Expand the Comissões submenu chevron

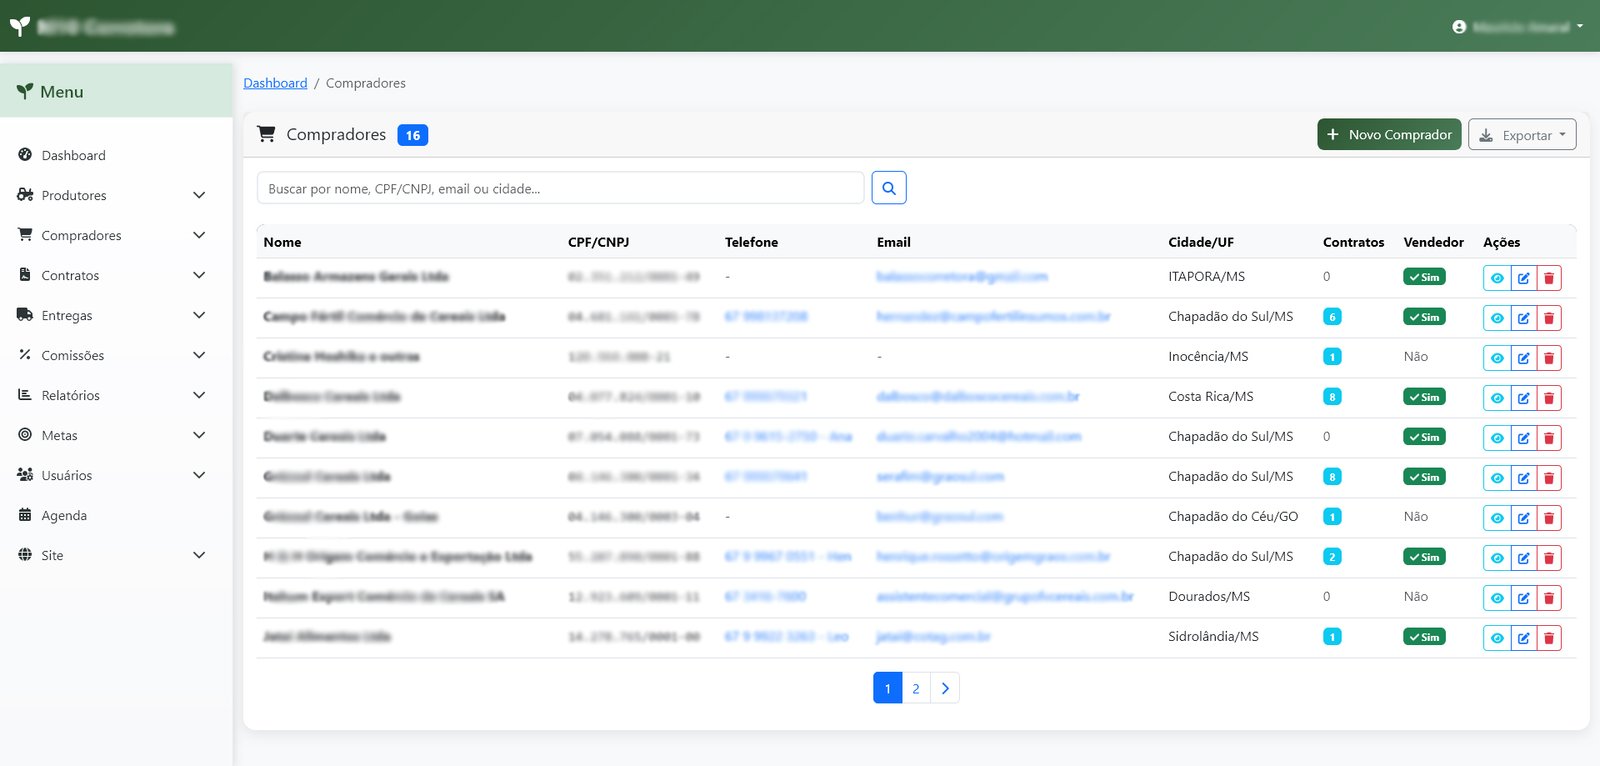199,355
